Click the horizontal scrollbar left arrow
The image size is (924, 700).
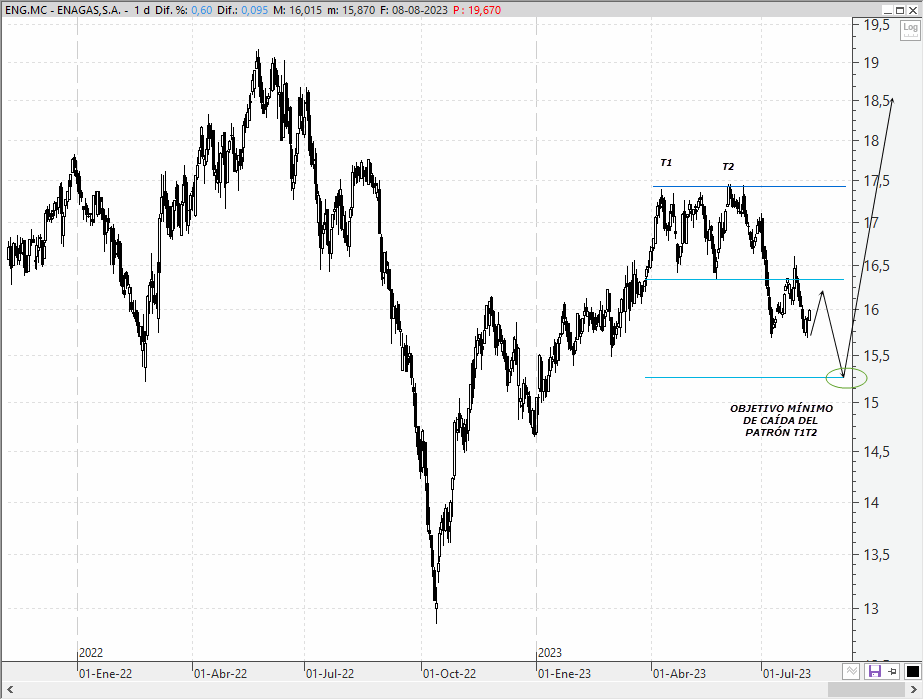[9, 689]
